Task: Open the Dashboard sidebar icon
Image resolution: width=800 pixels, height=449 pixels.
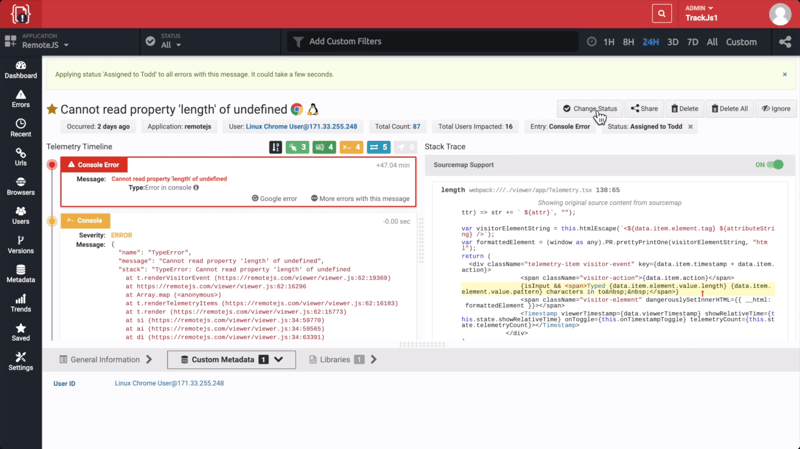Action: click(x=20, y=69)
